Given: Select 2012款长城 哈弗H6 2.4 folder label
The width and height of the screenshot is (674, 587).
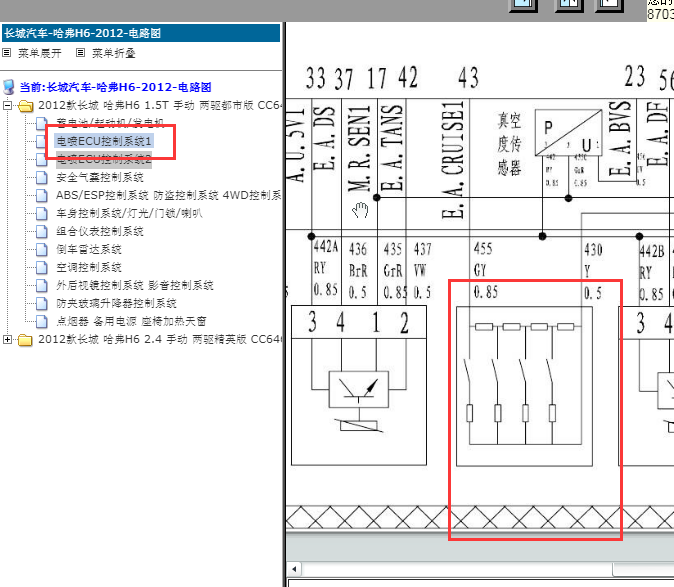Looking at the screenshot, I should coord(159,339).
